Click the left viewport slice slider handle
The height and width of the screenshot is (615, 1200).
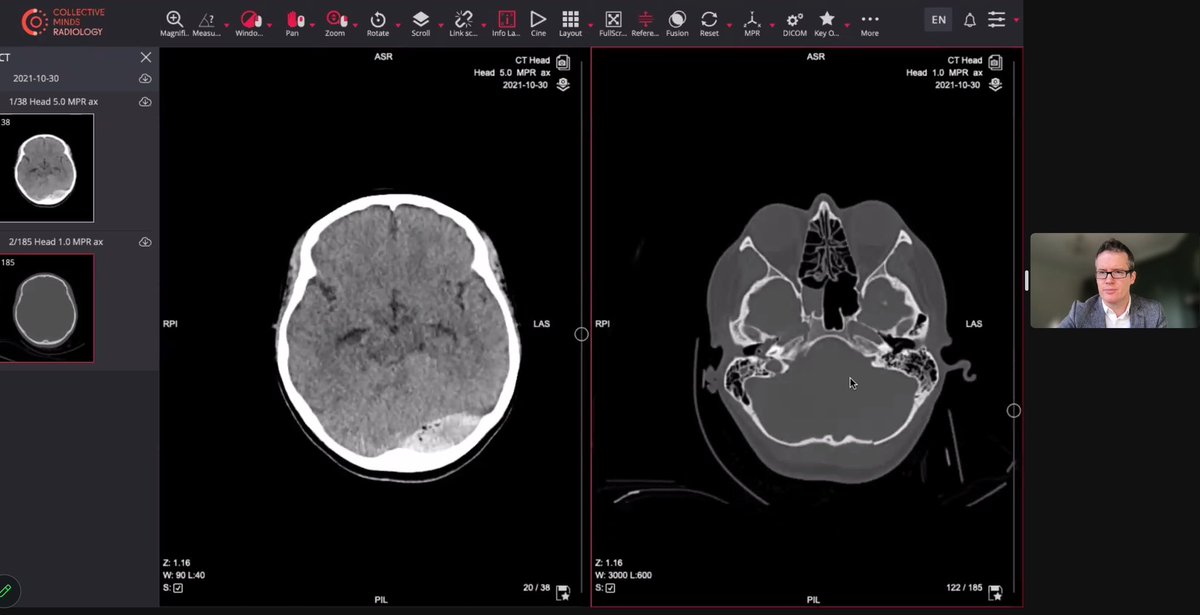(x=581, y=334)
